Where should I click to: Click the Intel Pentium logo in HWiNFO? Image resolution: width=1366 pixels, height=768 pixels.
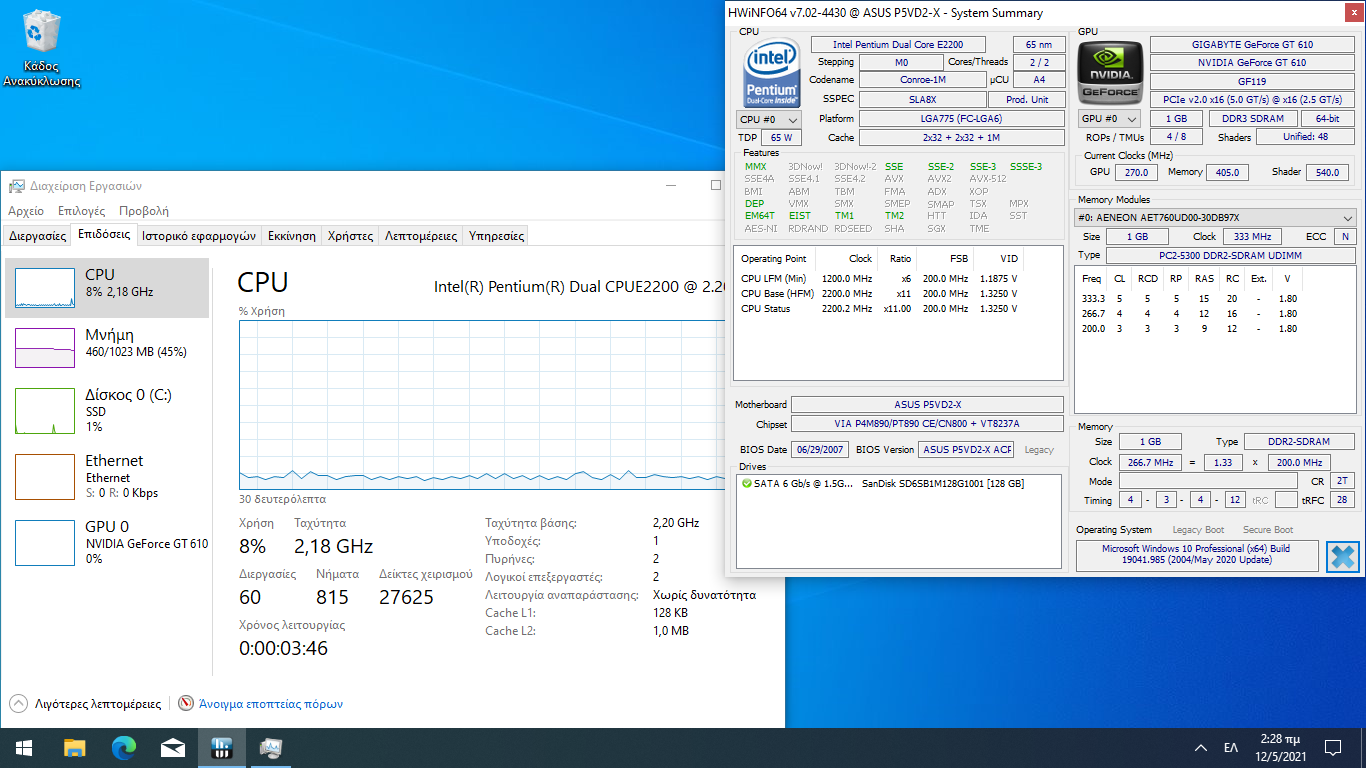coord(772,73)
